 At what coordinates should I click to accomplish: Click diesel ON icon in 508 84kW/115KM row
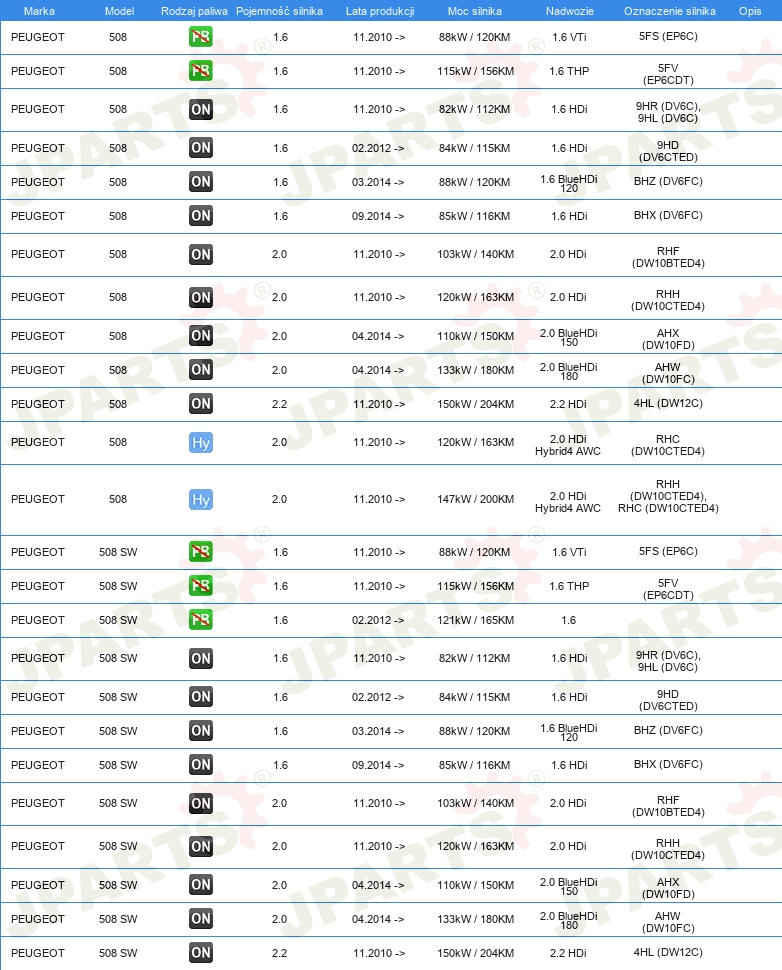click(x=200, y=148)
